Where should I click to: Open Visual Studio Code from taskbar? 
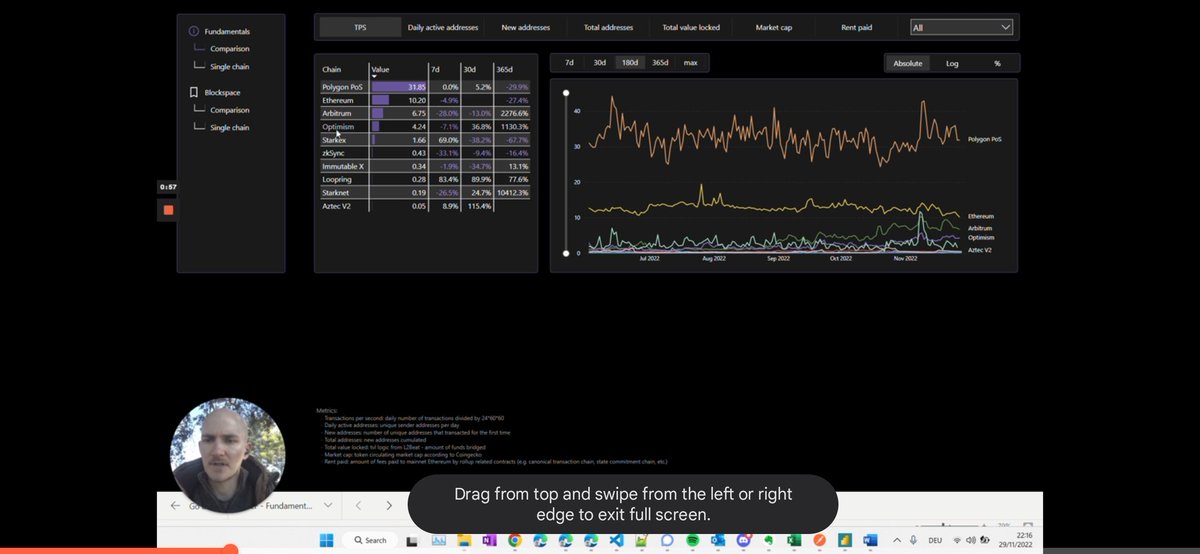point(617,540)
